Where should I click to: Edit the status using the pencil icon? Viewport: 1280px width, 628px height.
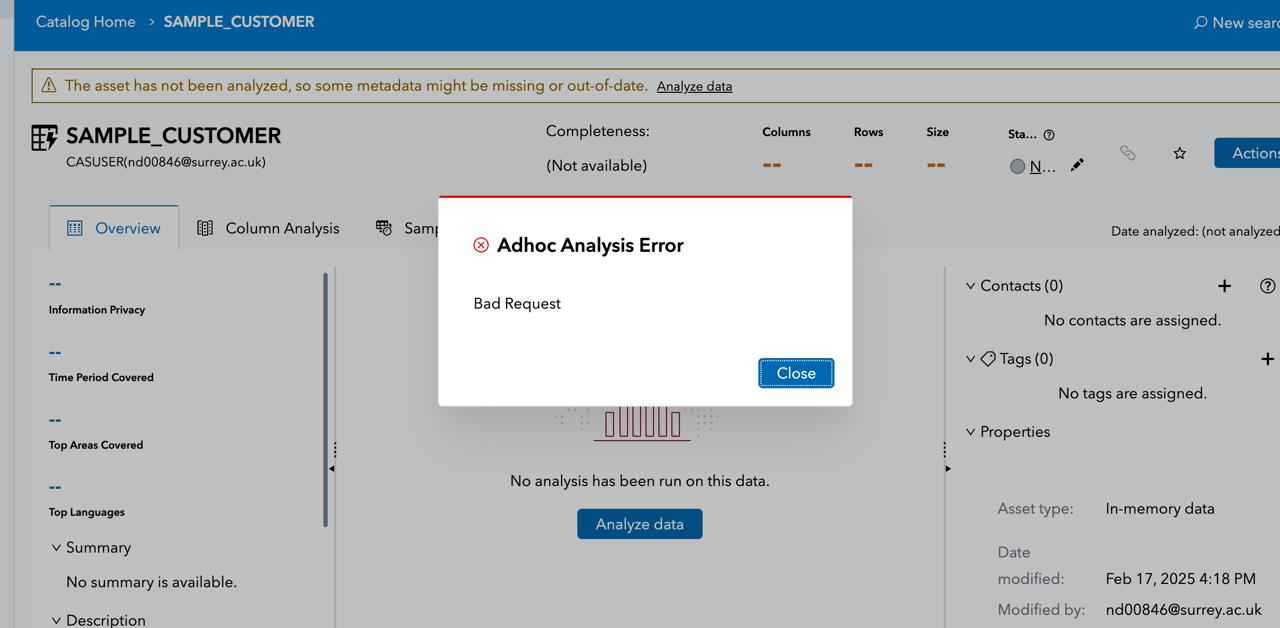click(x=1077, y=165)
